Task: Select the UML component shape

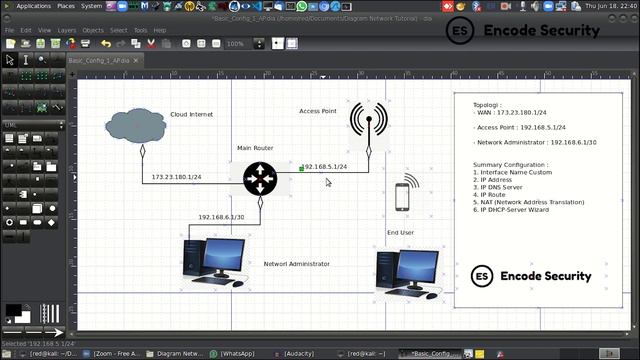Action: pos(23,194)
